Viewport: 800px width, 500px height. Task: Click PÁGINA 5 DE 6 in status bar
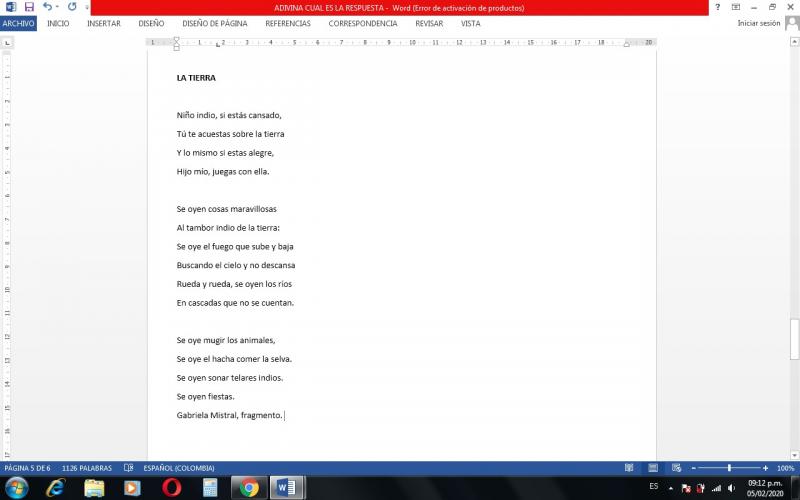tap(28, 468)
